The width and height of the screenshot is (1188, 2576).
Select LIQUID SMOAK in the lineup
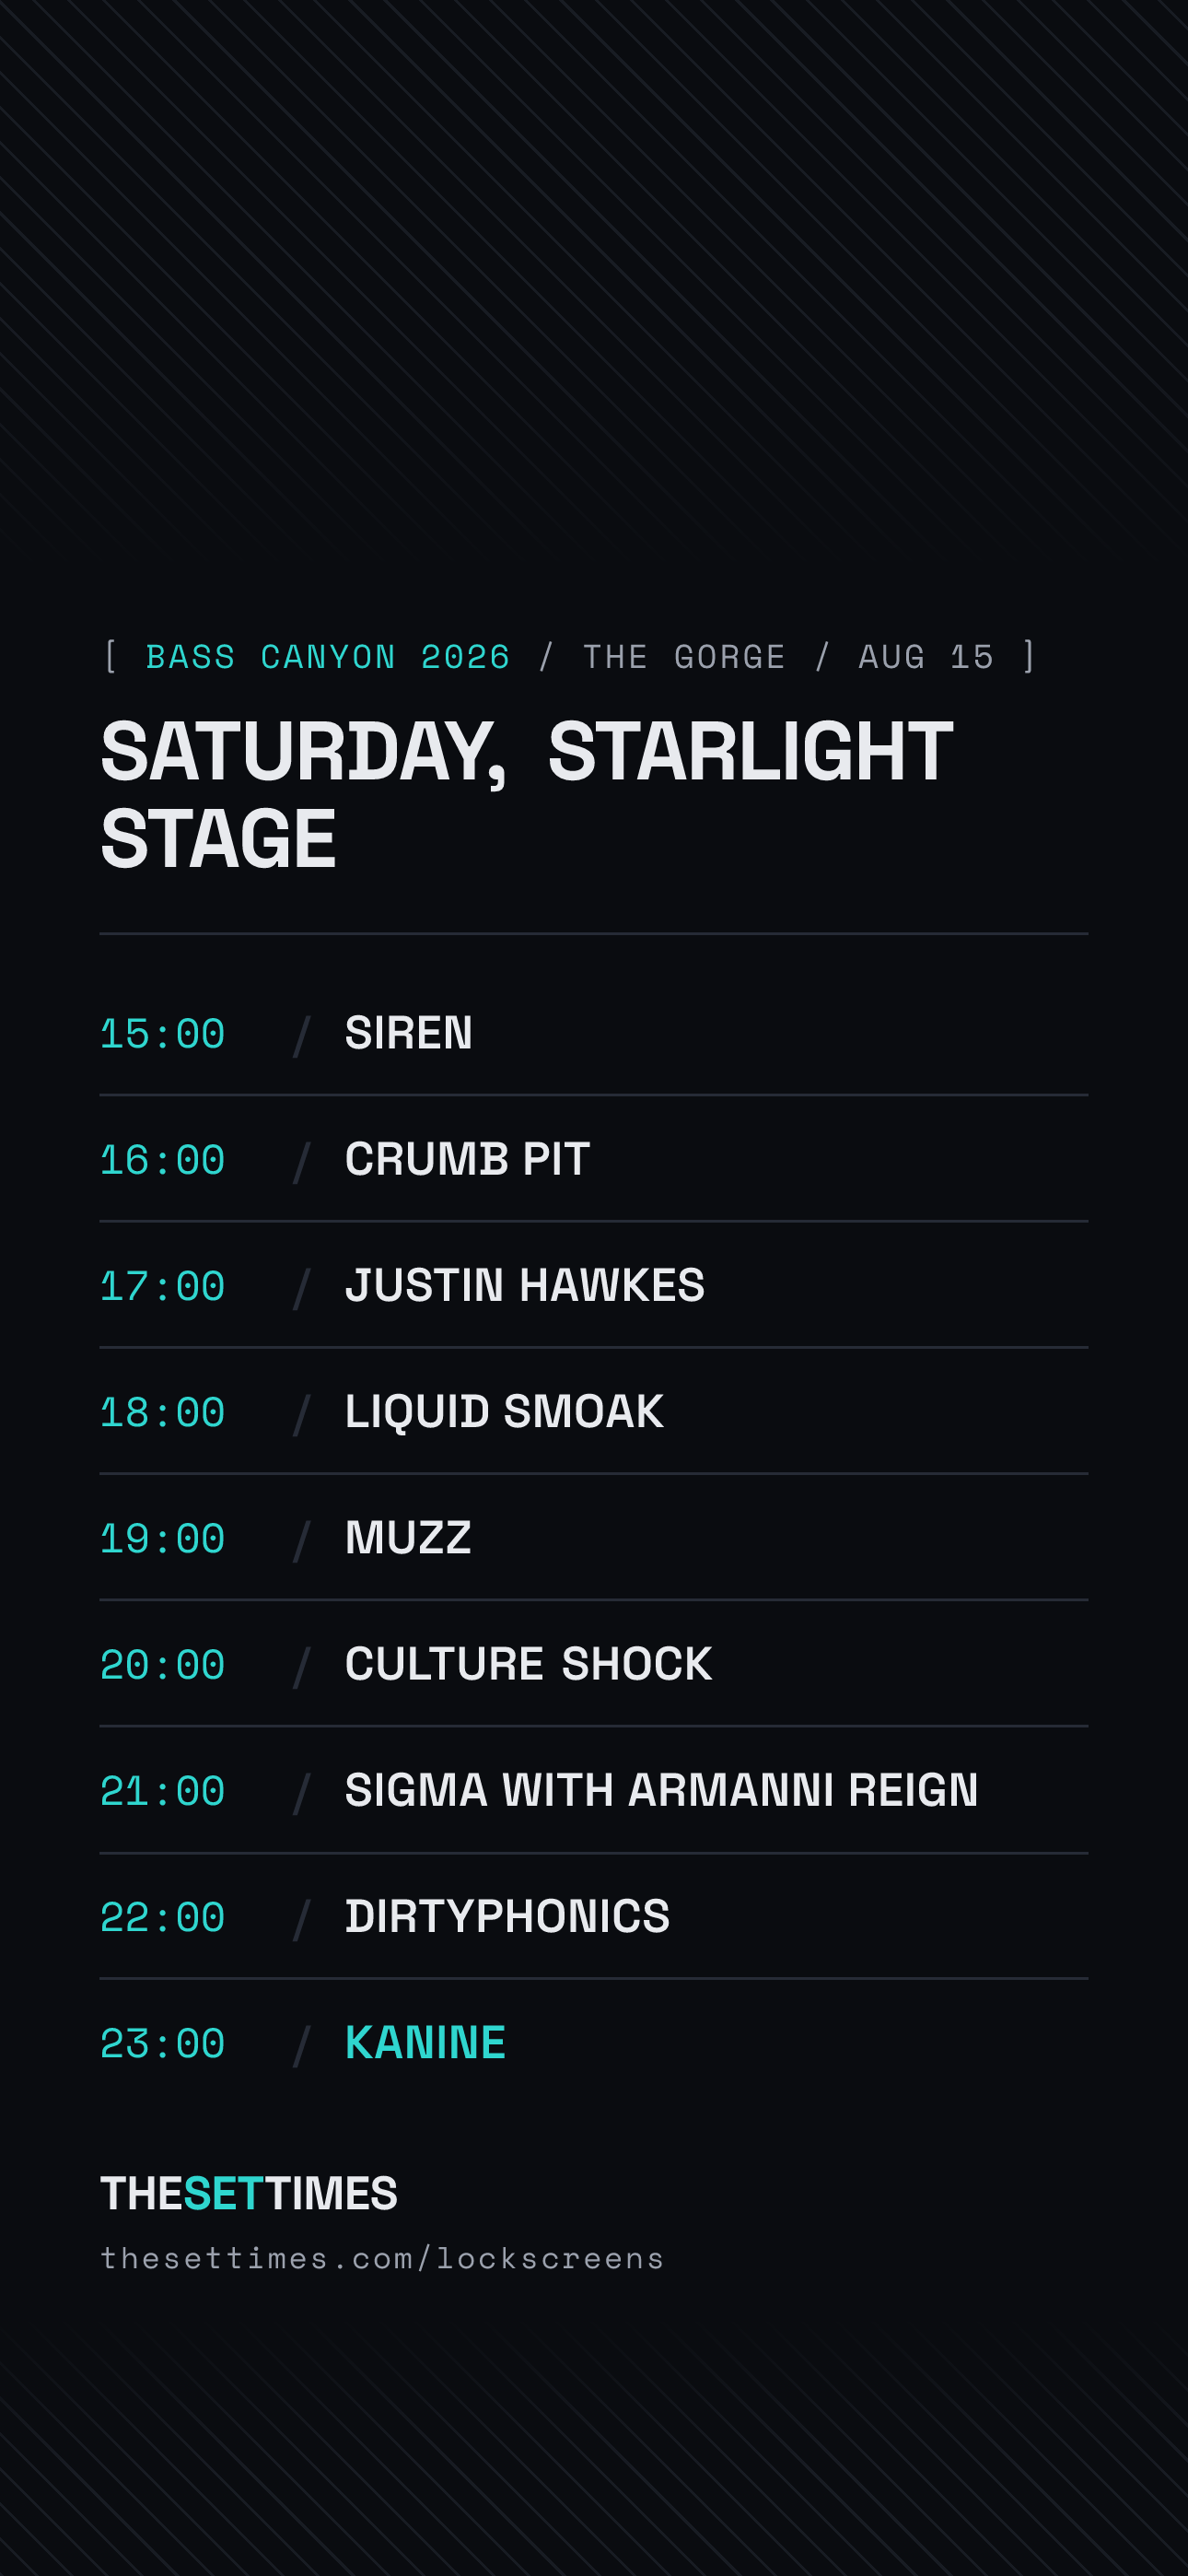pyautogui.click(x=504, y=1411)
